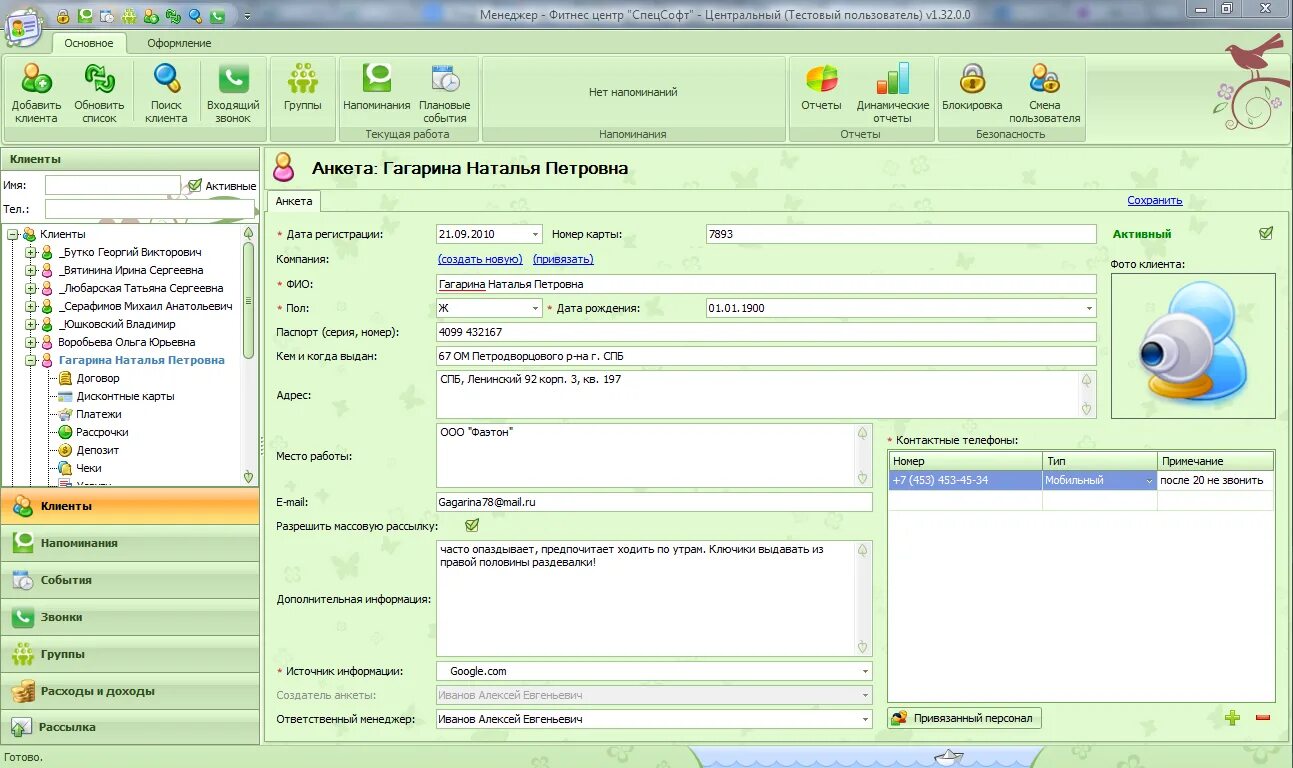Click the lock icon in quick access toolbar

point(62,16)
